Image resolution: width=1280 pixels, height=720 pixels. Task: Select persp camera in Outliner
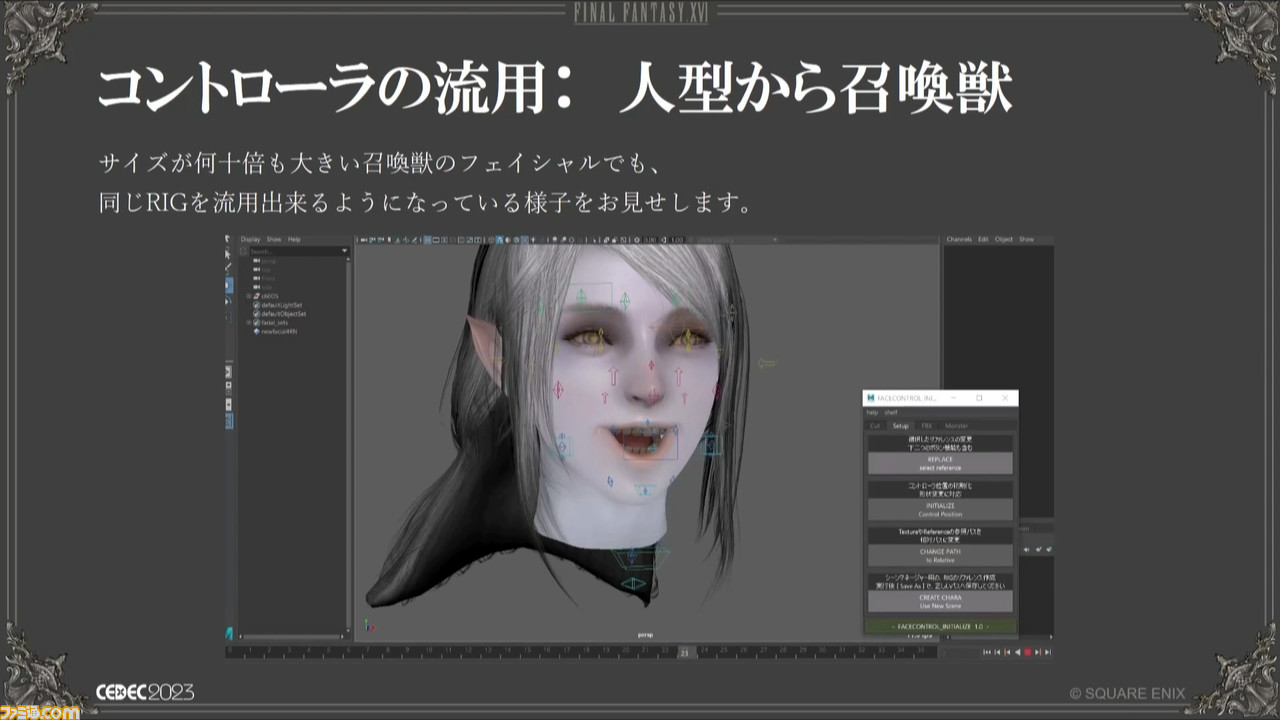click(269, 260)
